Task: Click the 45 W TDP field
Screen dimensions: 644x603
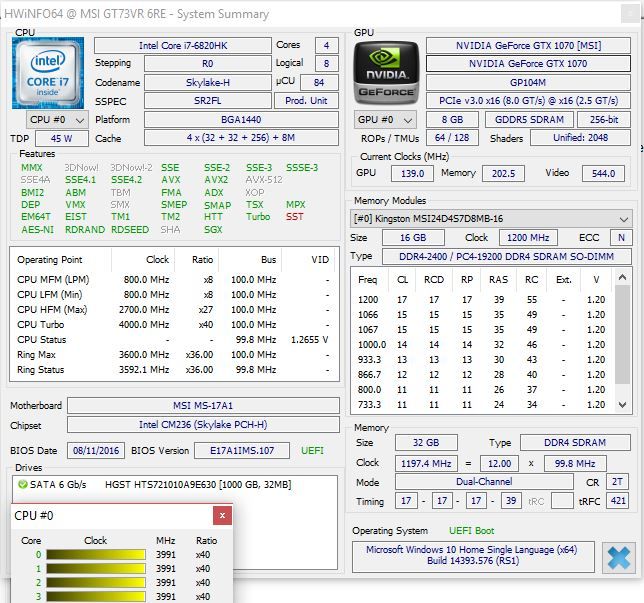Action: pos(62,138)
